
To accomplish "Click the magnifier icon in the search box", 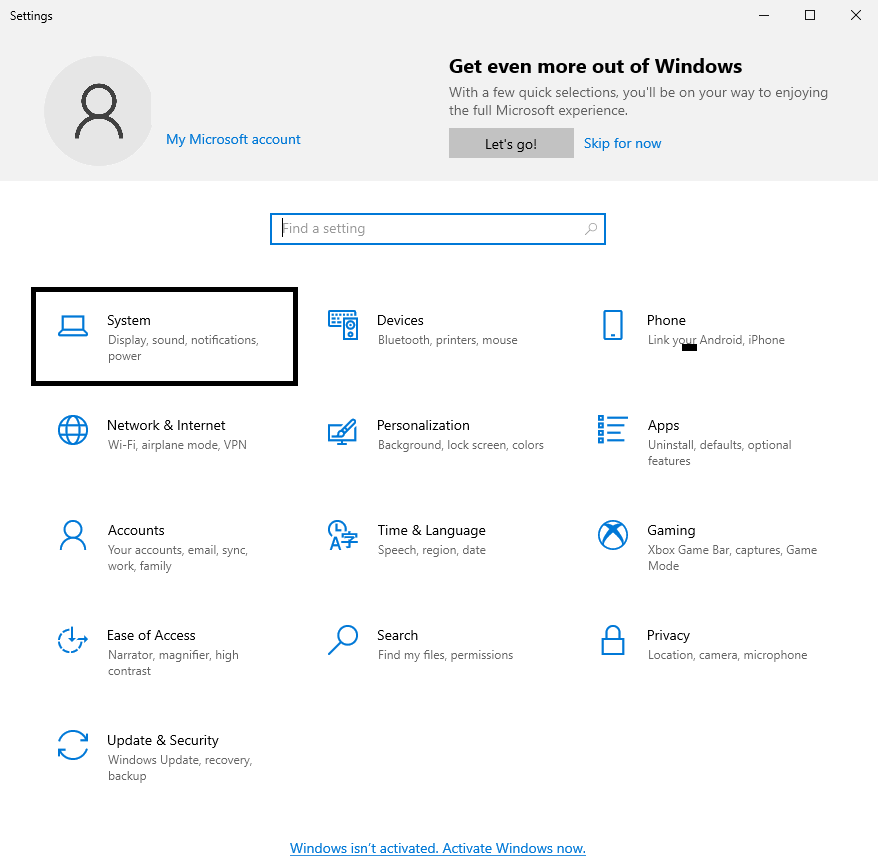I will click(x=591, y=228).
